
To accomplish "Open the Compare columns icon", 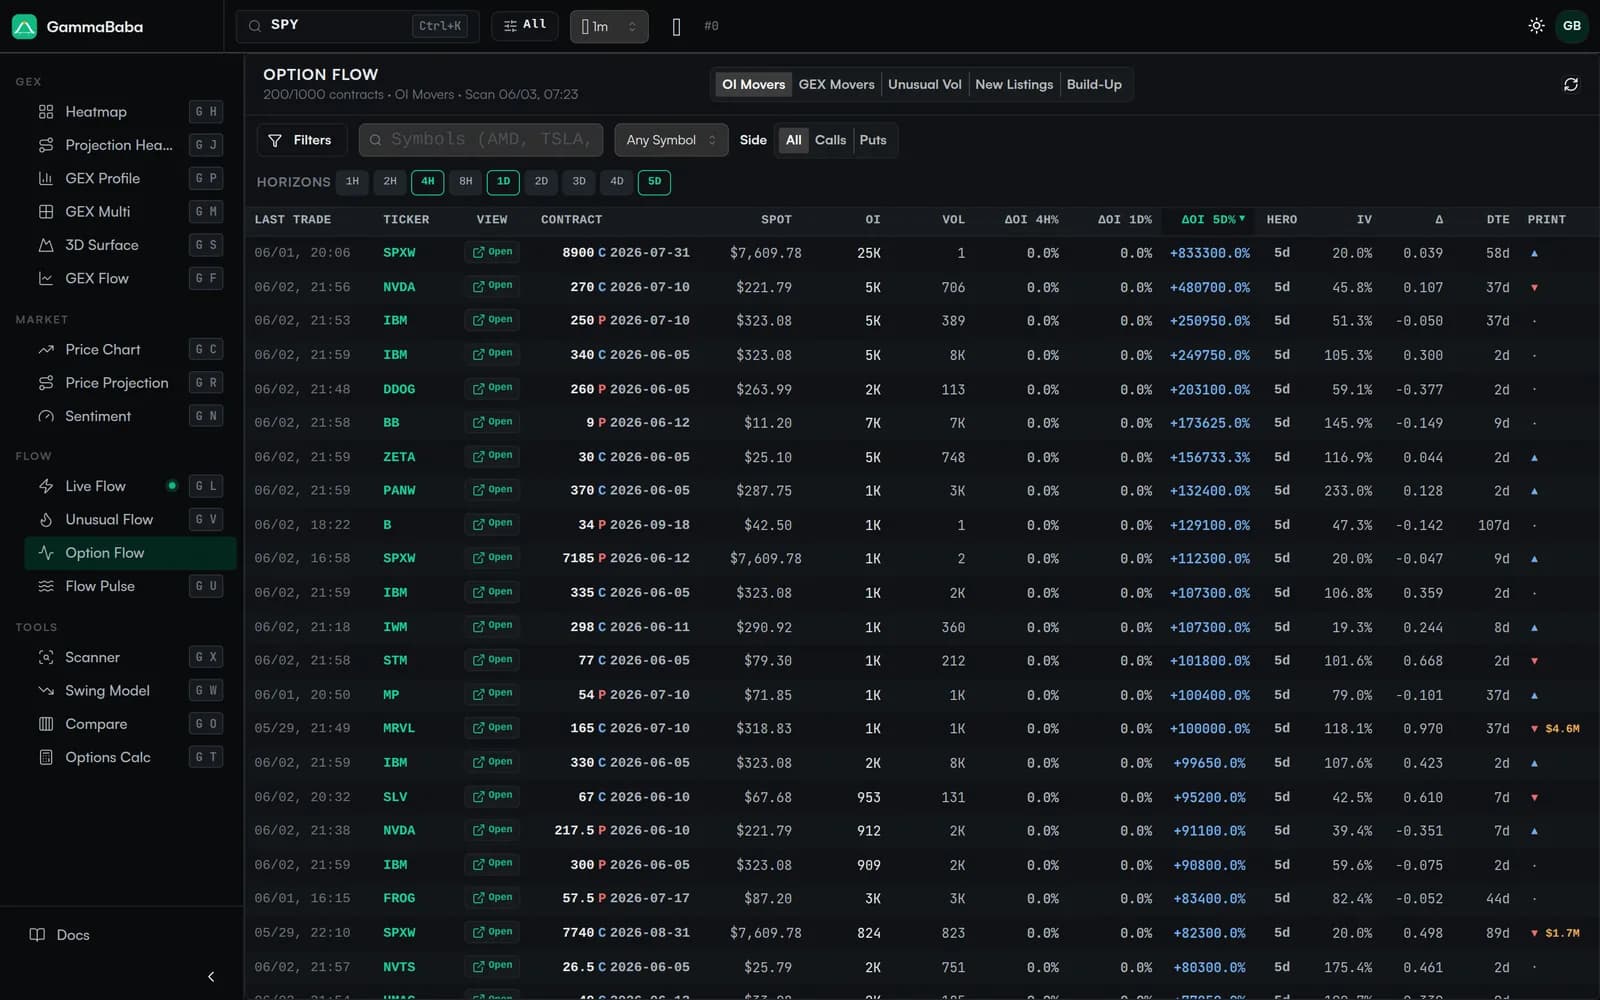I will [x=46, y=724].
